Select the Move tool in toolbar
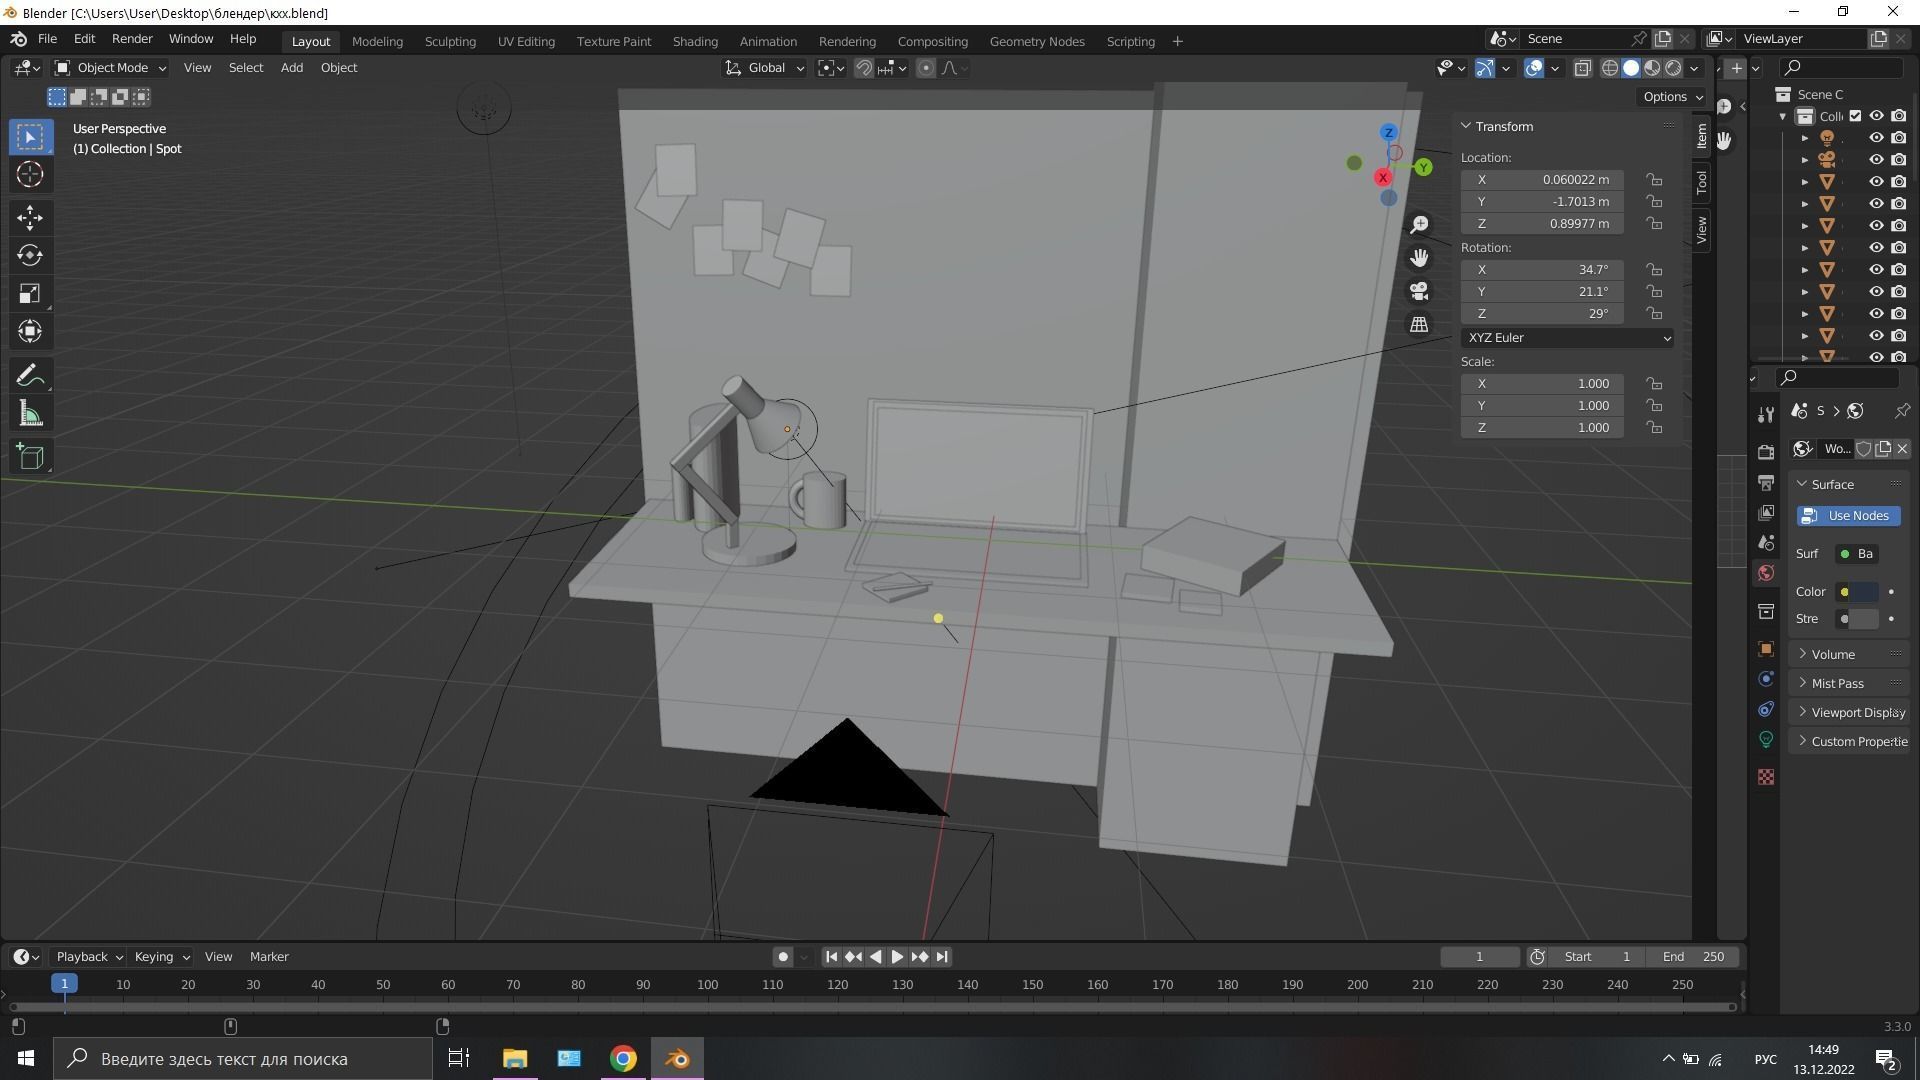Screen dimensions: 1920x1080 [30, 217]
